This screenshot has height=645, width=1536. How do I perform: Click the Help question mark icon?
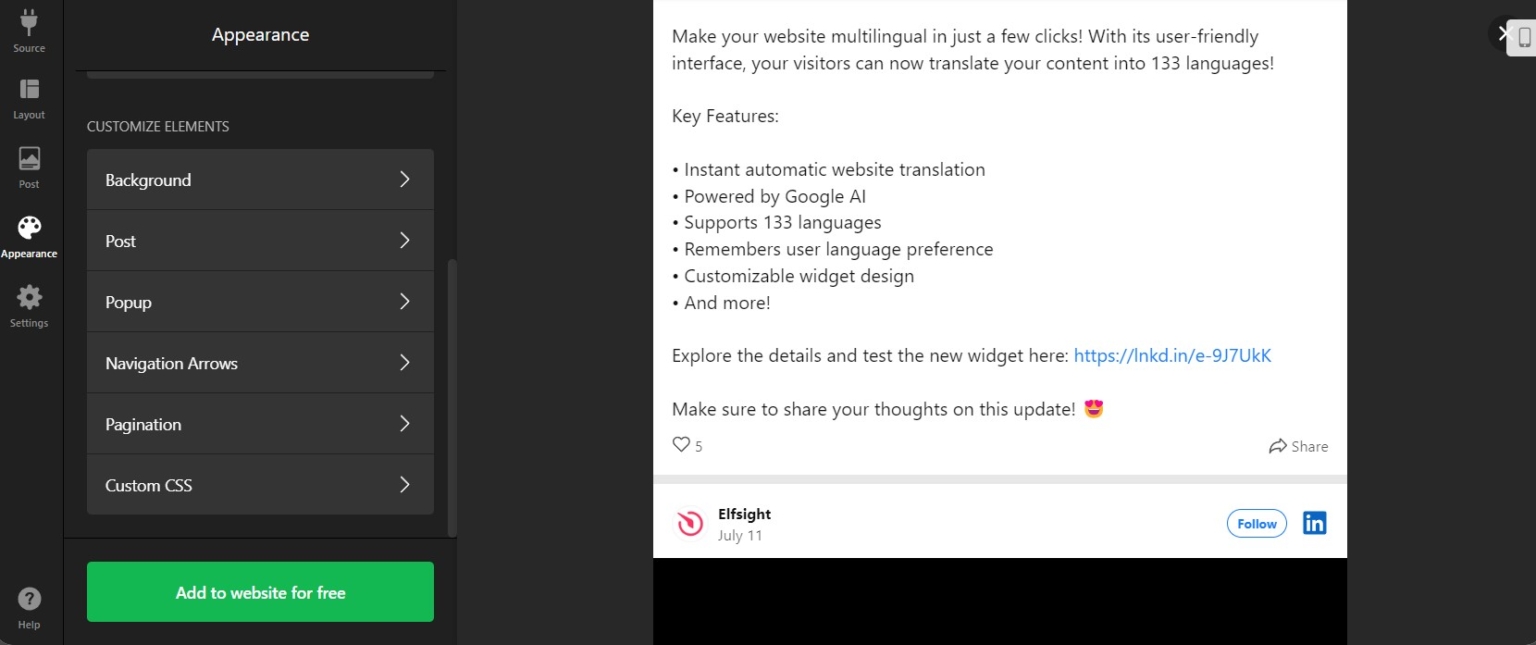28,600
